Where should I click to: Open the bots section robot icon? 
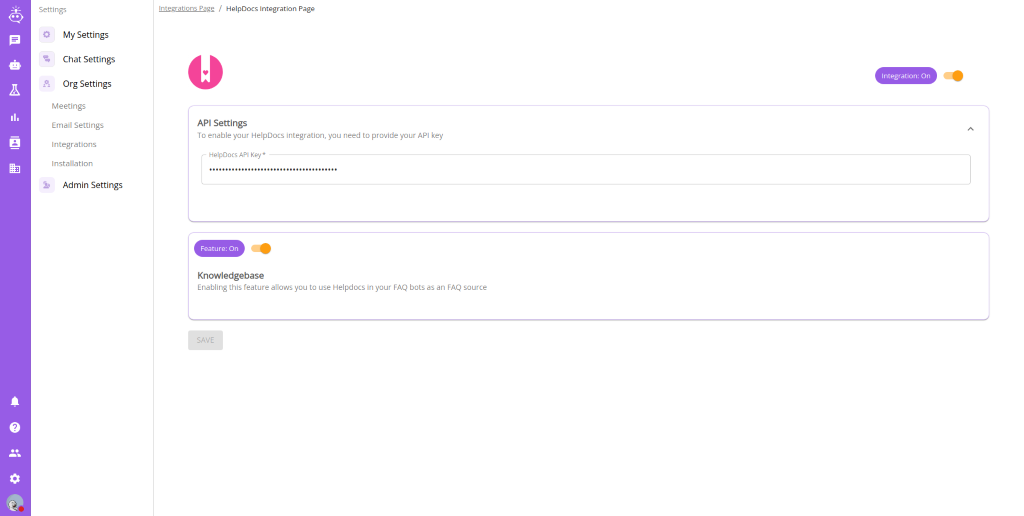[15, 65]
